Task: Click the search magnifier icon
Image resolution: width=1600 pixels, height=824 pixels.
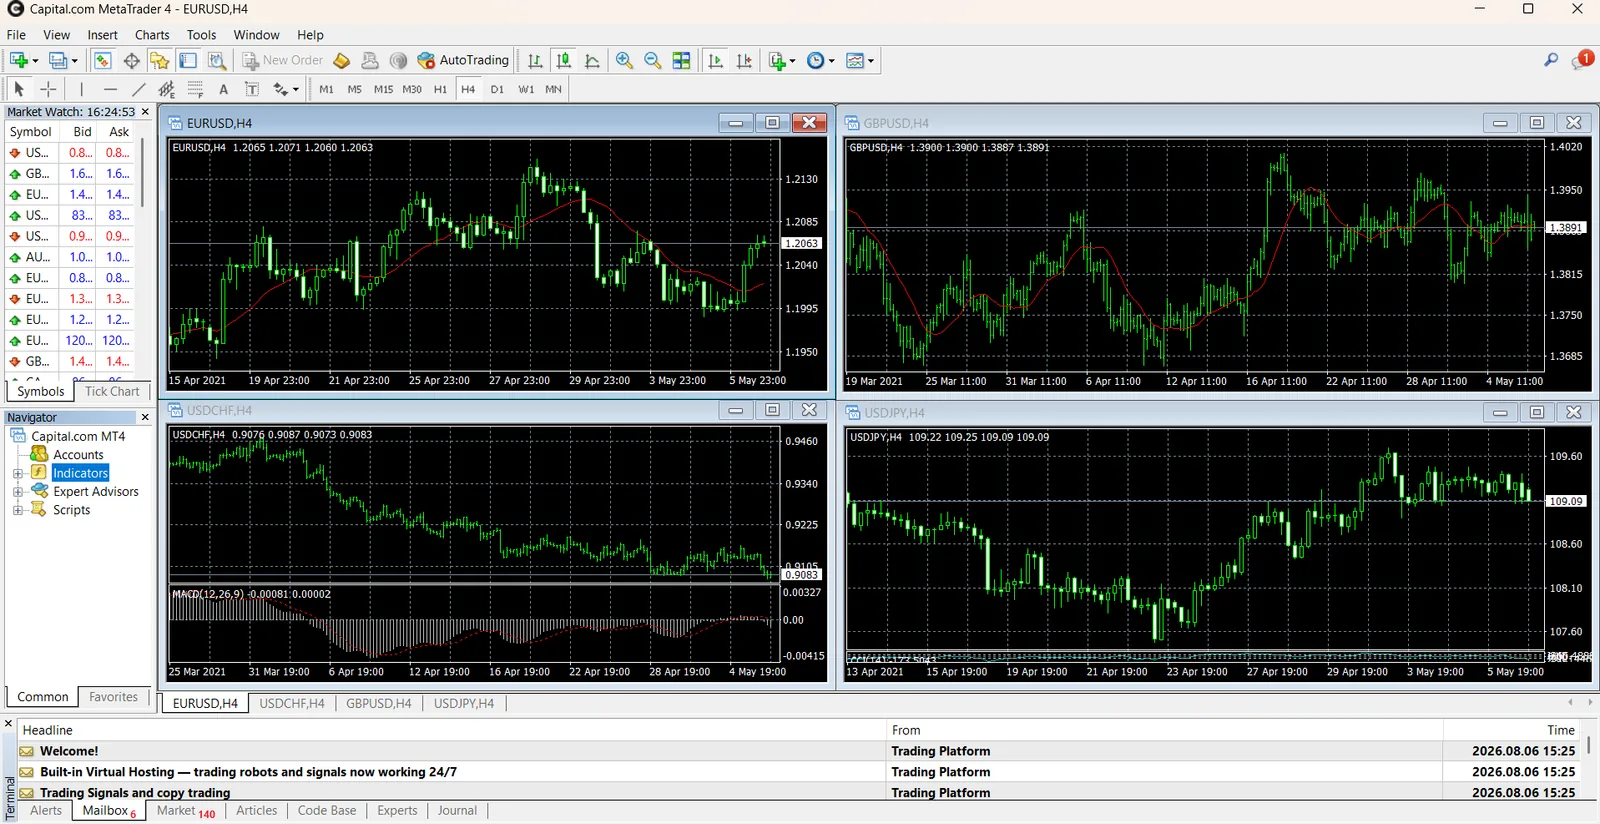Action: (1551, 60)
